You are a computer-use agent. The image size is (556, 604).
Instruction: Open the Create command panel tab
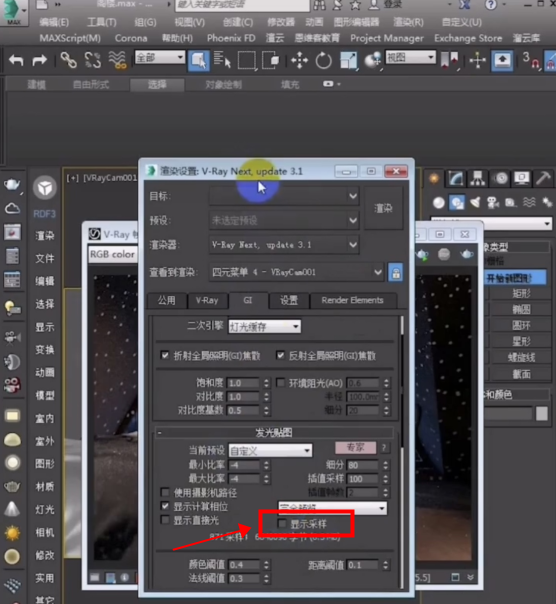point(434,178)
